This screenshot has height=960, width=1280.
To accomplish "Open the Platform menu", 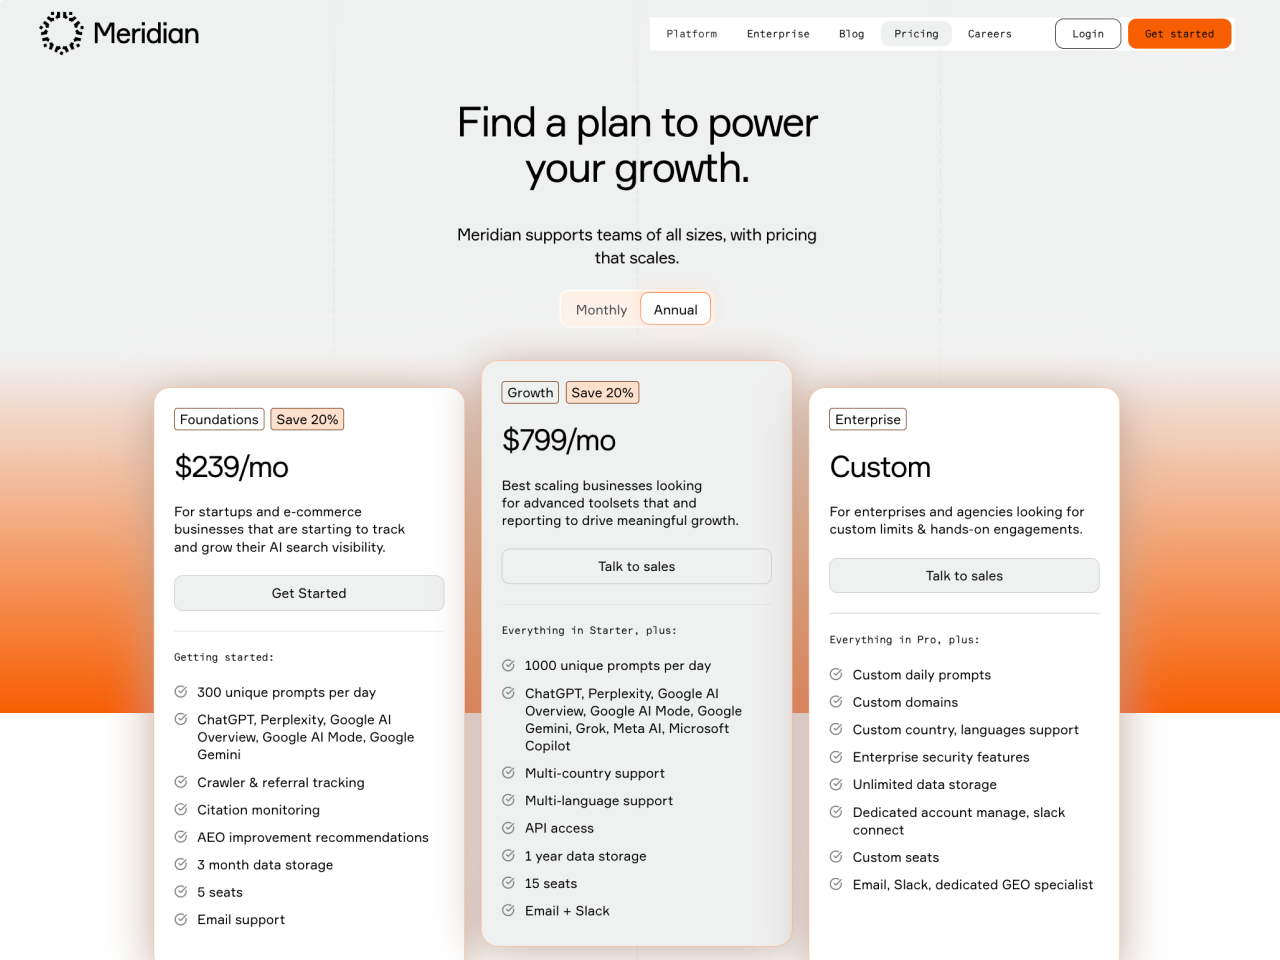I will point(692,34).
